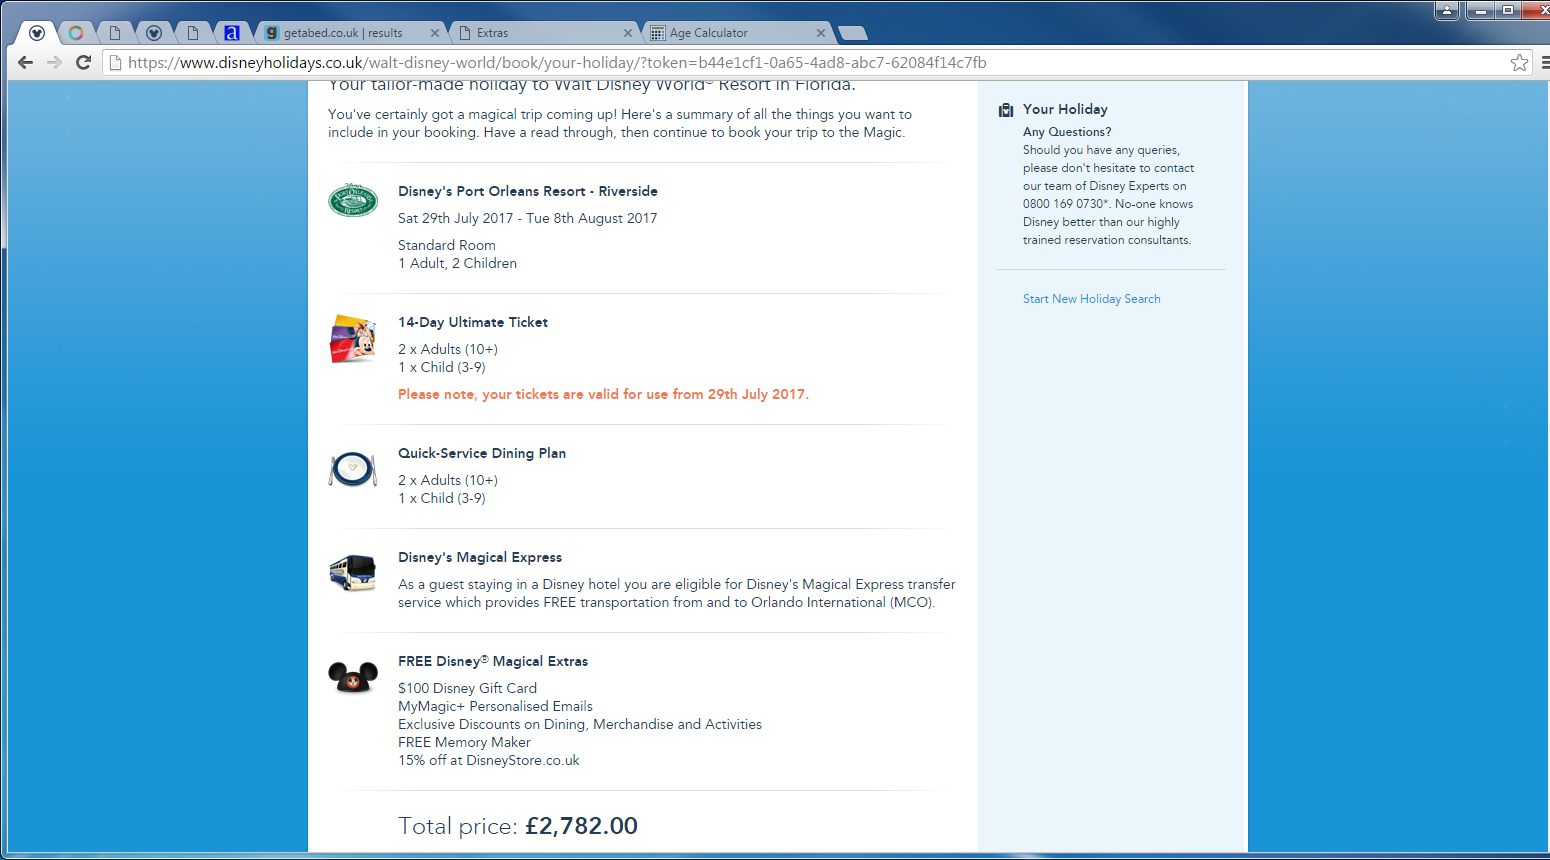Open a new browser tab
1550x860 pixels.
click(852, 33)
